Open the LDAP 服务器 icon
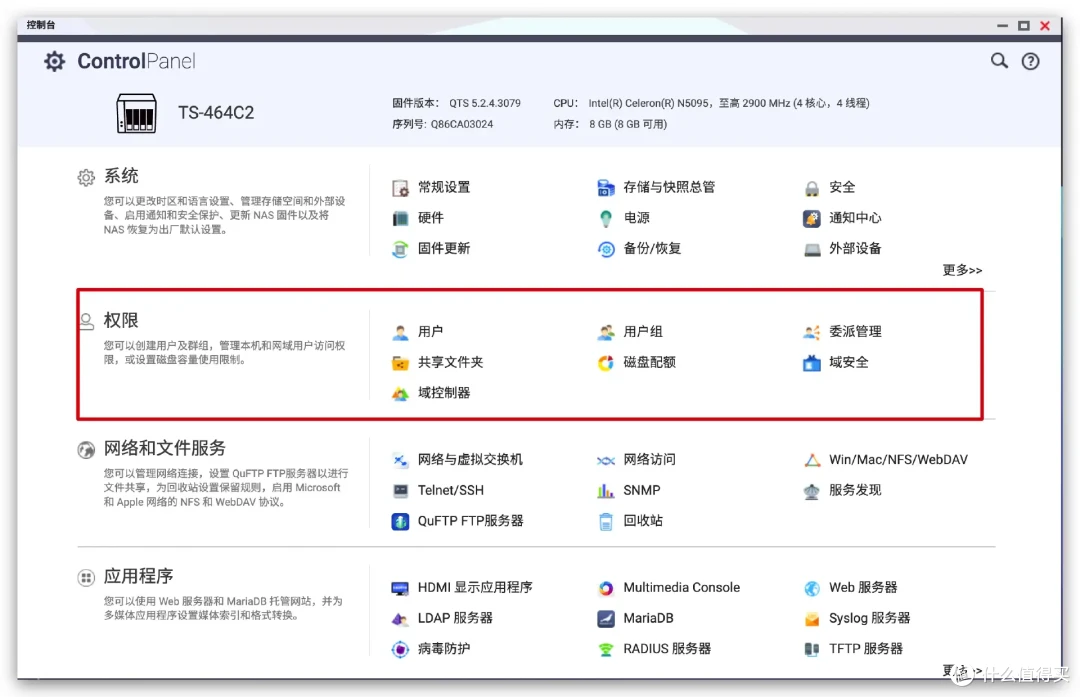Screen dimensions: 1080x697 (400, 618)
